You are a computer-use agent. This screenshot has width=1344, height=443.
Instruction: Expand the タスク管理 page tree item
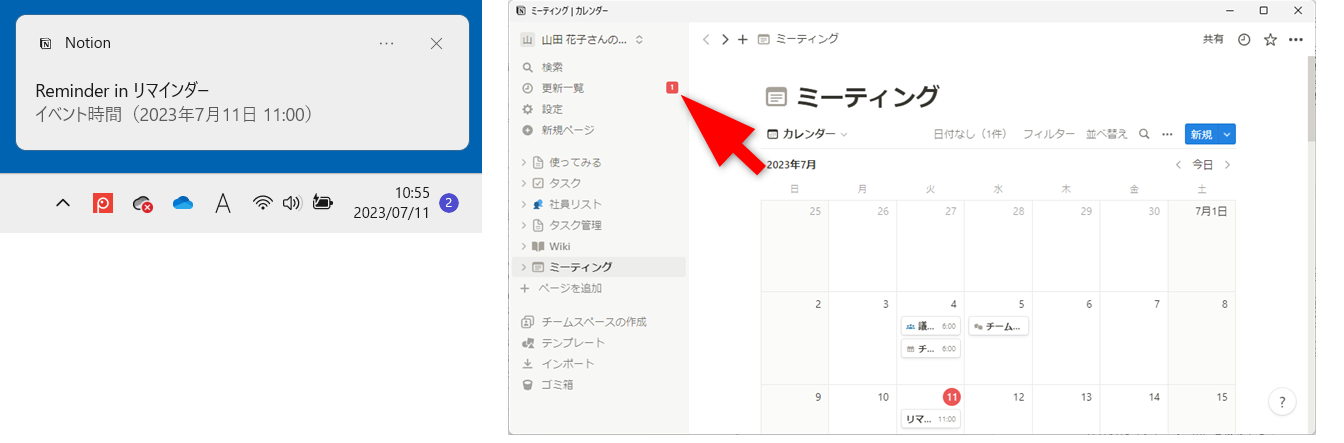click(523, 225)
